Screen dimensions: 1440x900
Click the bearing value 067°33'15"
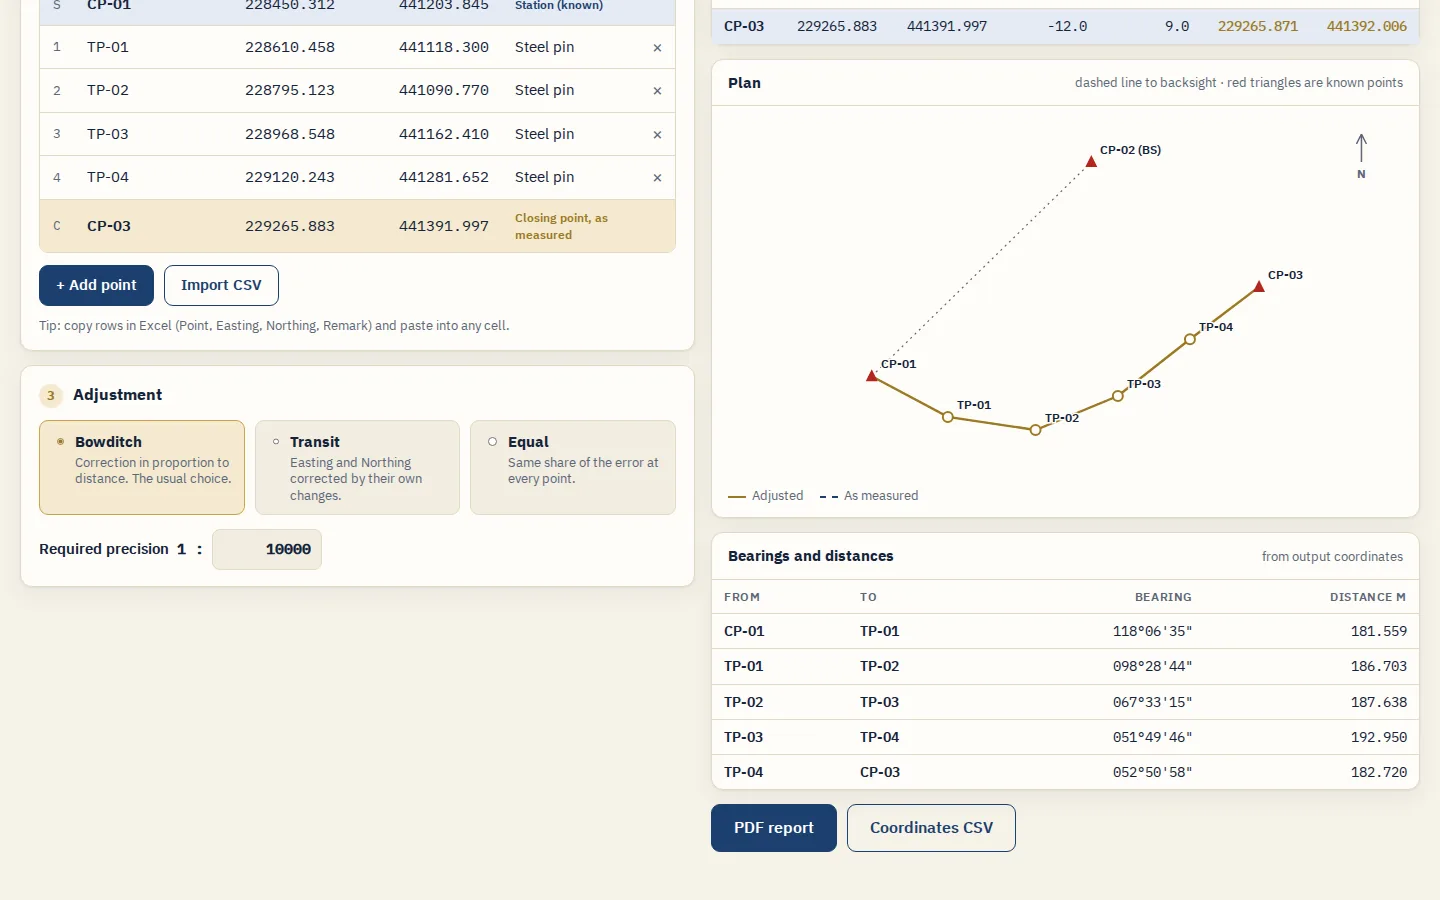coord(1152,702)
